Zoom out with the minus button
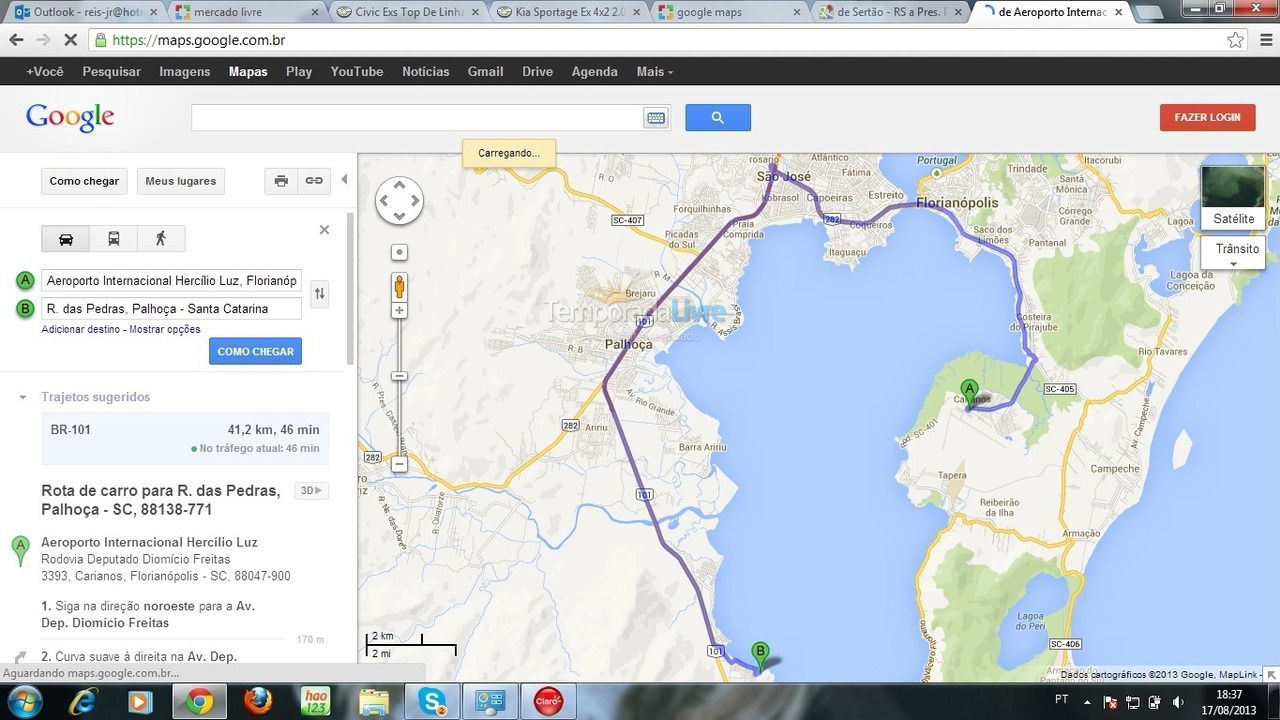 click(x=399, y=464)
